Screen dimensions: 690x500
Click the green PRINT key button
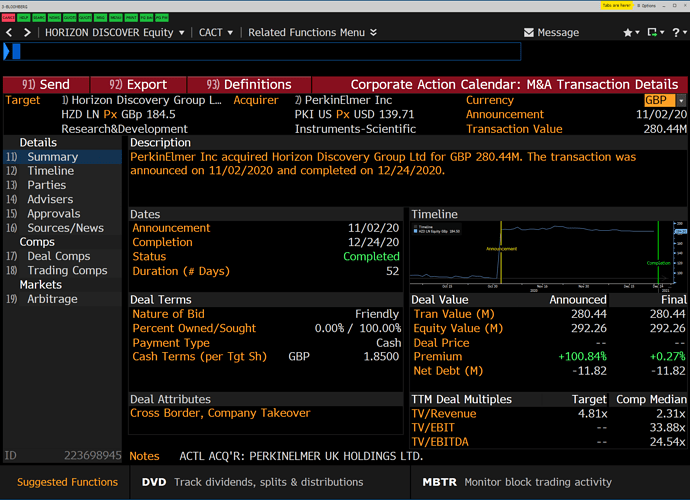[131, 18]
